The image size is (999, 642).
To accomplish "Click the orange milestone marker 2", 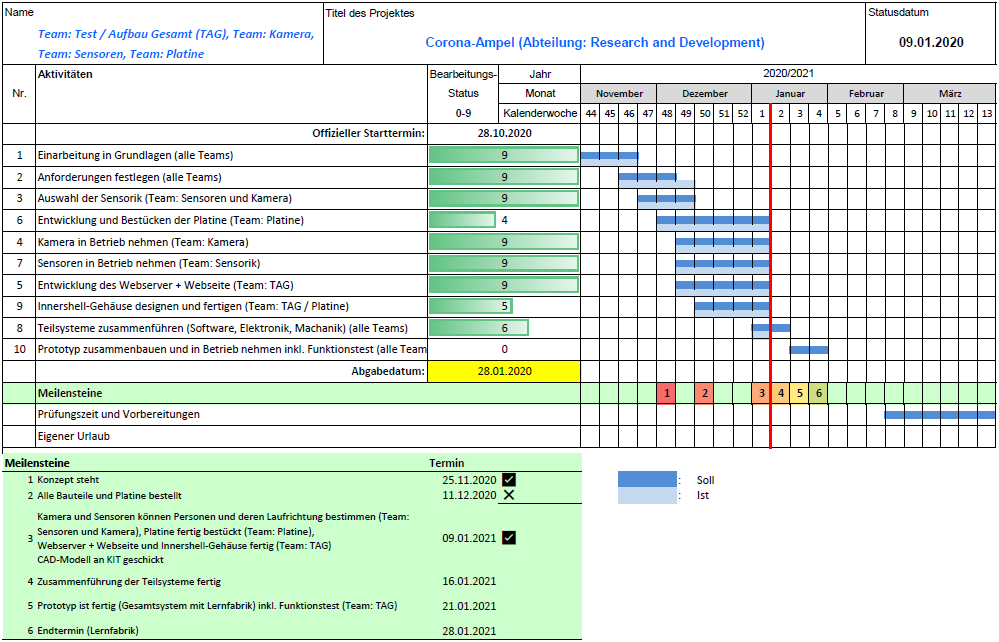I will click(703, 391).
